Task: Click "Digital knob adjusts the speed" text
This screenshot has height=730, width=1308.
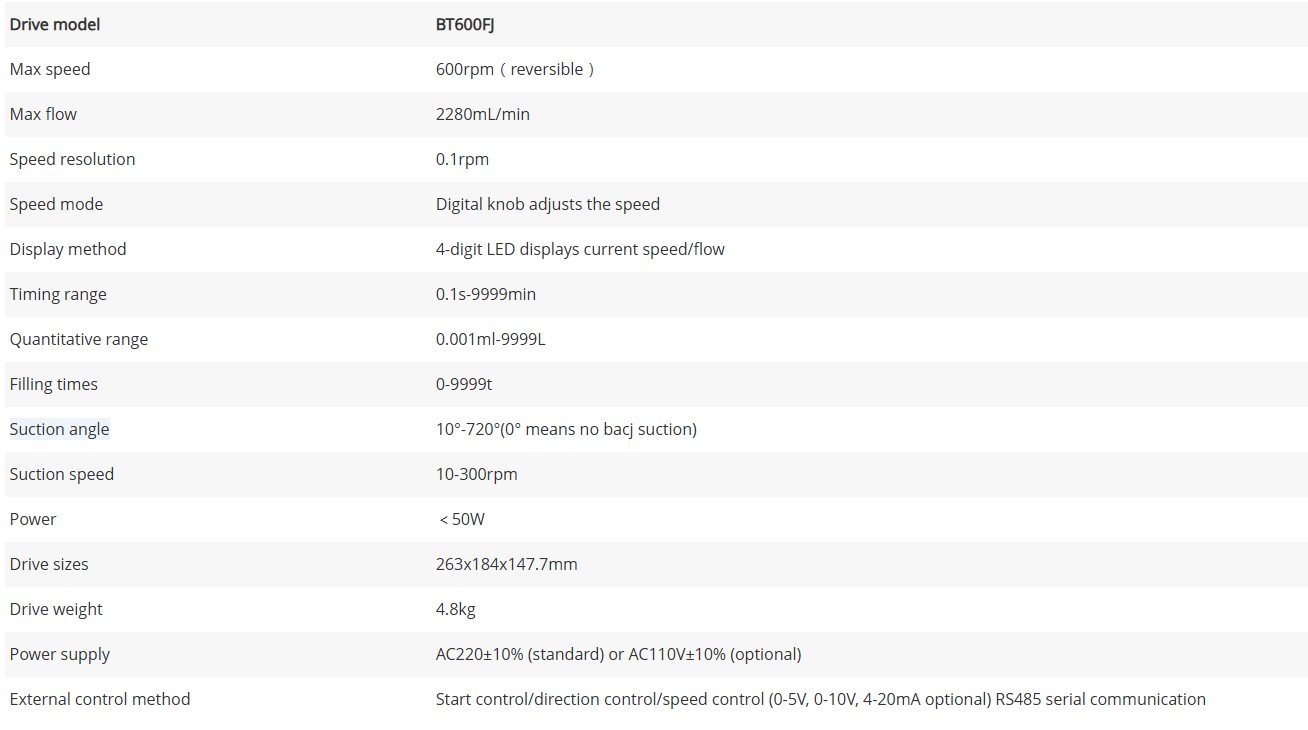Action: [x=548, y=204]
